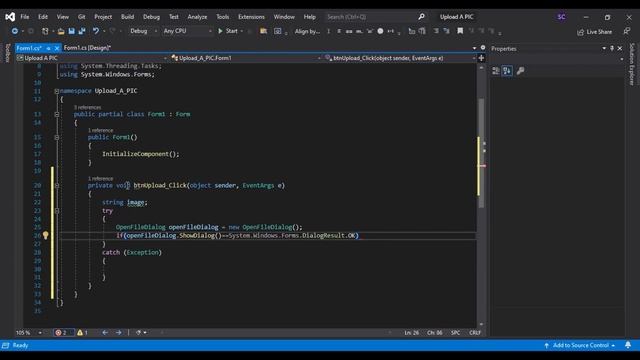Open the Properties window options dropdown arrow
640x360 pixels.
click(604, 48)
